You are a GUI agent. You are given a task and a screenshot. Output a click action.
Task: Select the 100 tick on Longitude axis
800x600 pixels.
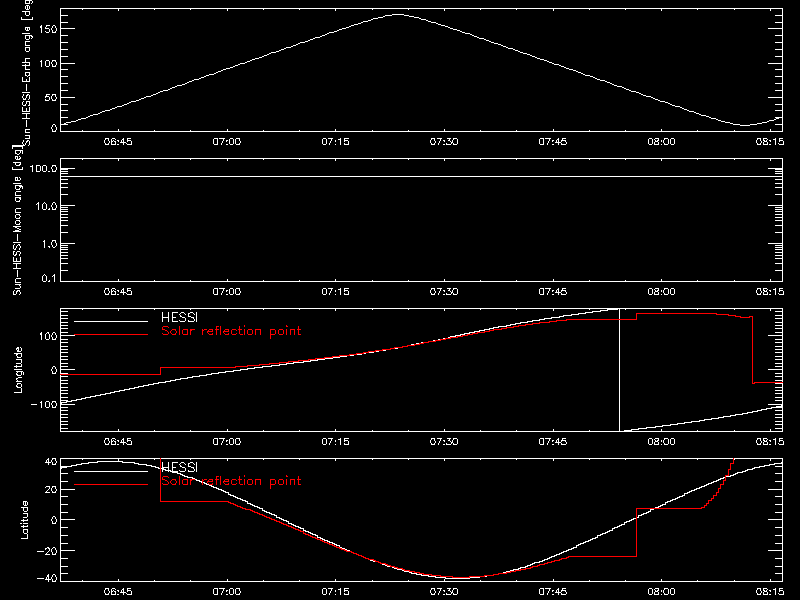(48, 336)
